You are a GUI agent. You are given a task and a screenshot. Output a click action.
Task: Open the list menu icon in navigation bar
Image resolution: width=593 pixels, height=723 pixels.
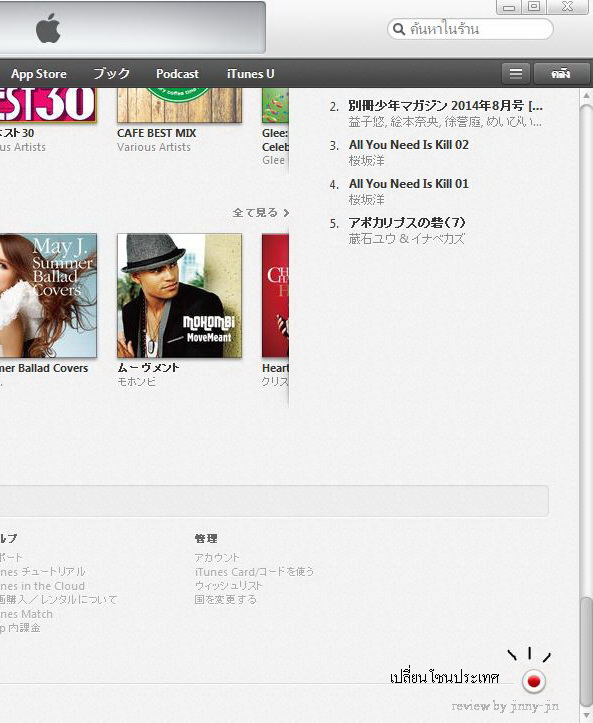[x=516, y=74]
